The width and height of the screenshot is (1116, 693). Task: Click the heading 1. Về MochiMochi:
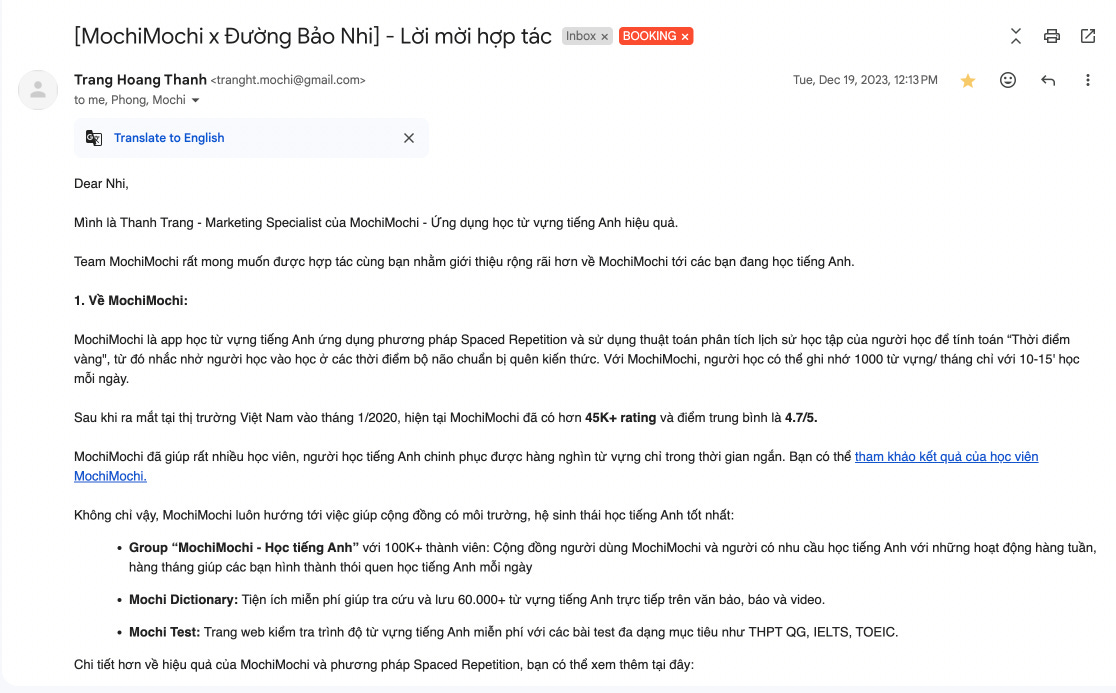click(131, 301)
